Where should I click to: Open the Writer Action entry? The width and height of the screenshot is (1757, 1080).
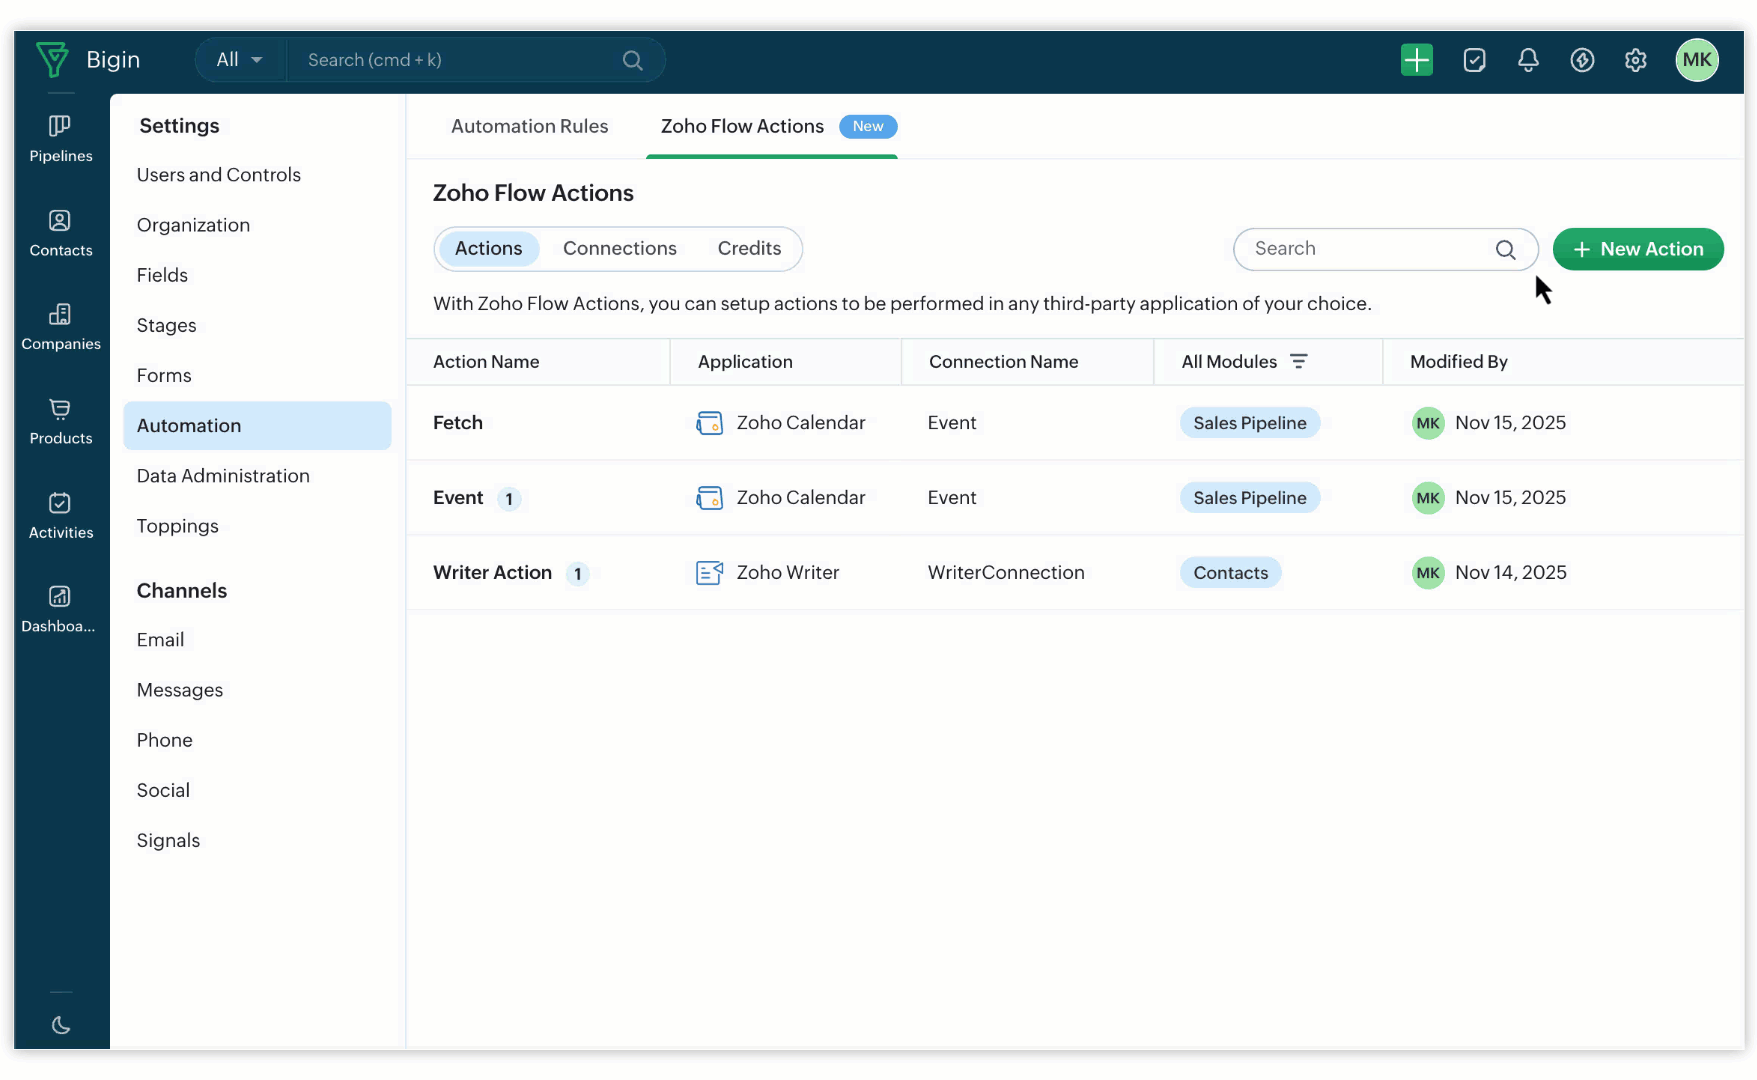492,573
